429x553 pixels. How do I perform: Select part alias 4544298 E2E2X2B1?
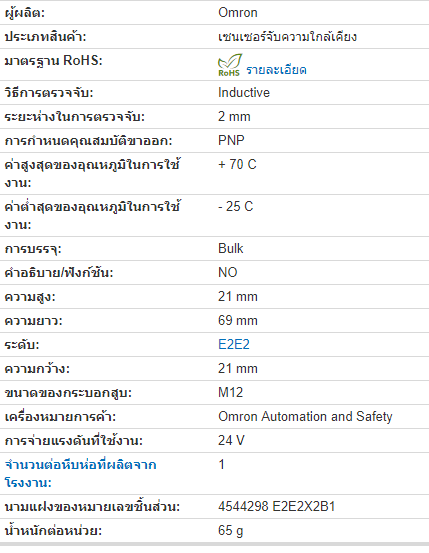click(276, 506)
